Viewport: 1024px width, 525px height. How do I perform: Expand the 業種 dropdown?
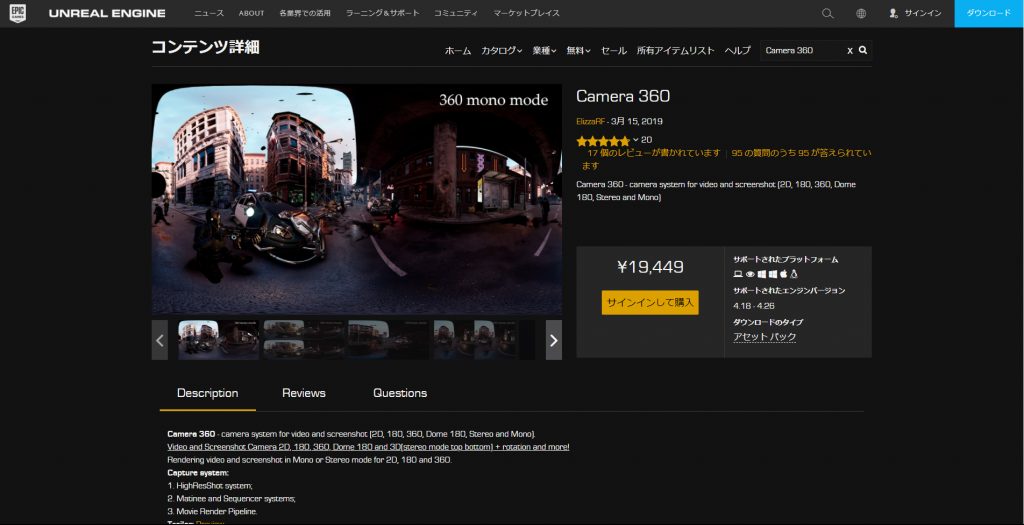(544, 50)
